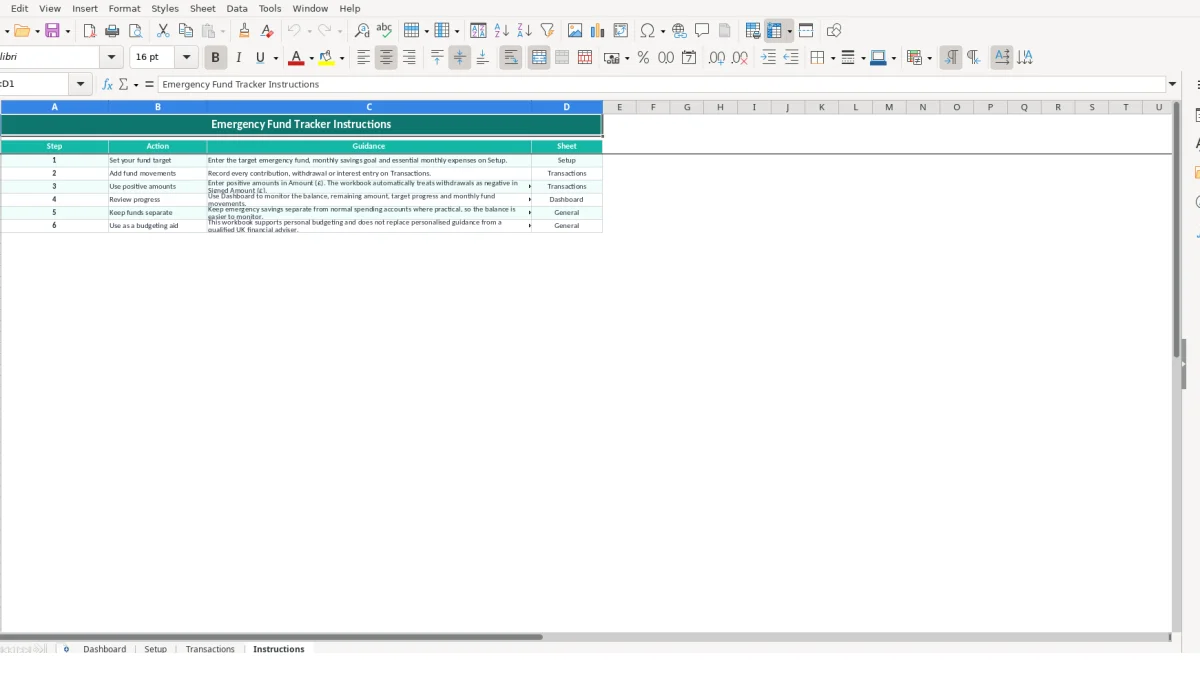Print the document with the printer icon
Image resolution: width=1200 pixels, height=675 pixels.
pos(112,31)
